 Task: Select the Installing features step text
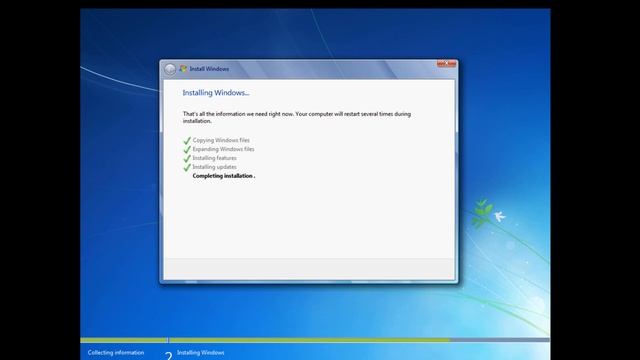click(x=214, y=158)
